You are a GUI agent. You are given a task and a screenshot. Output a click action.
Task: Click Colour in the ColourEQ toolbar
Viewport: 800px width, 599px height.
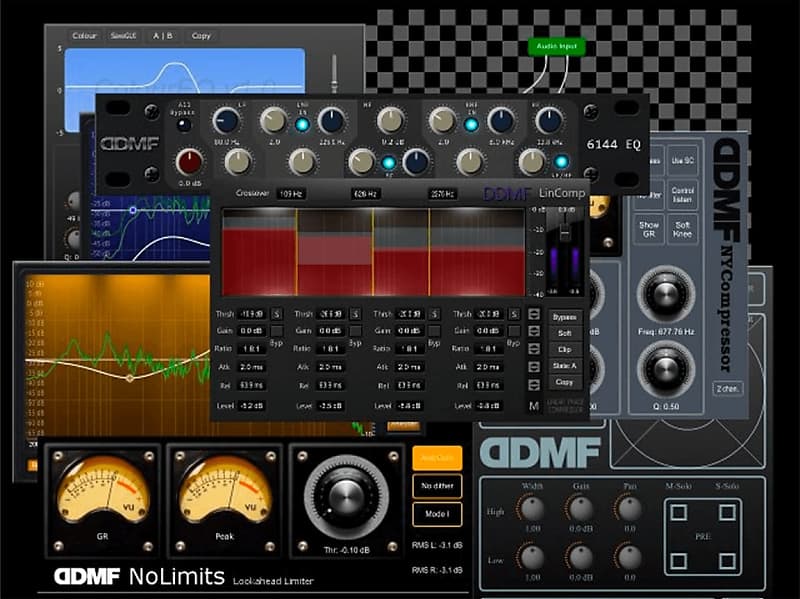84,33
